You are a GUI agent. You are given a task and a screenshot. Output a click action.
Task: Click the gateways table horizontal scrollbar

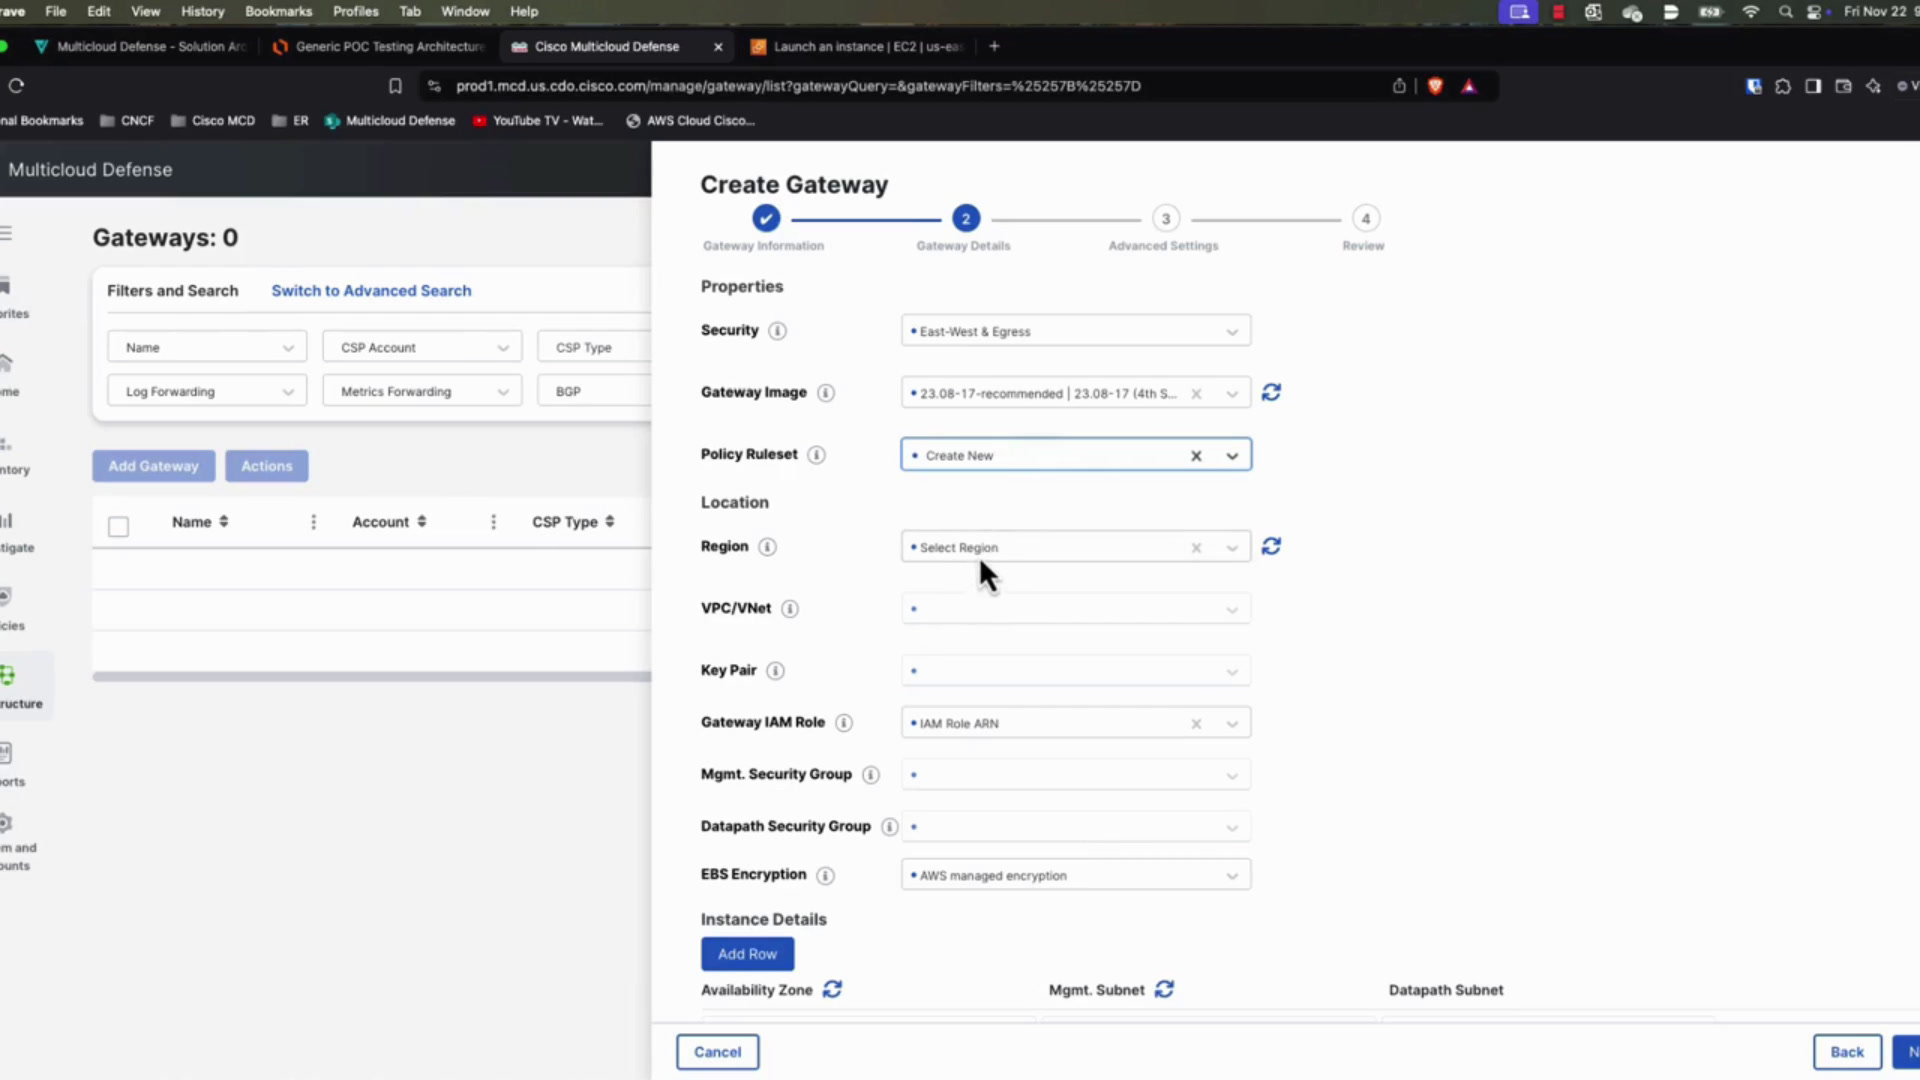tap(371, 677)
